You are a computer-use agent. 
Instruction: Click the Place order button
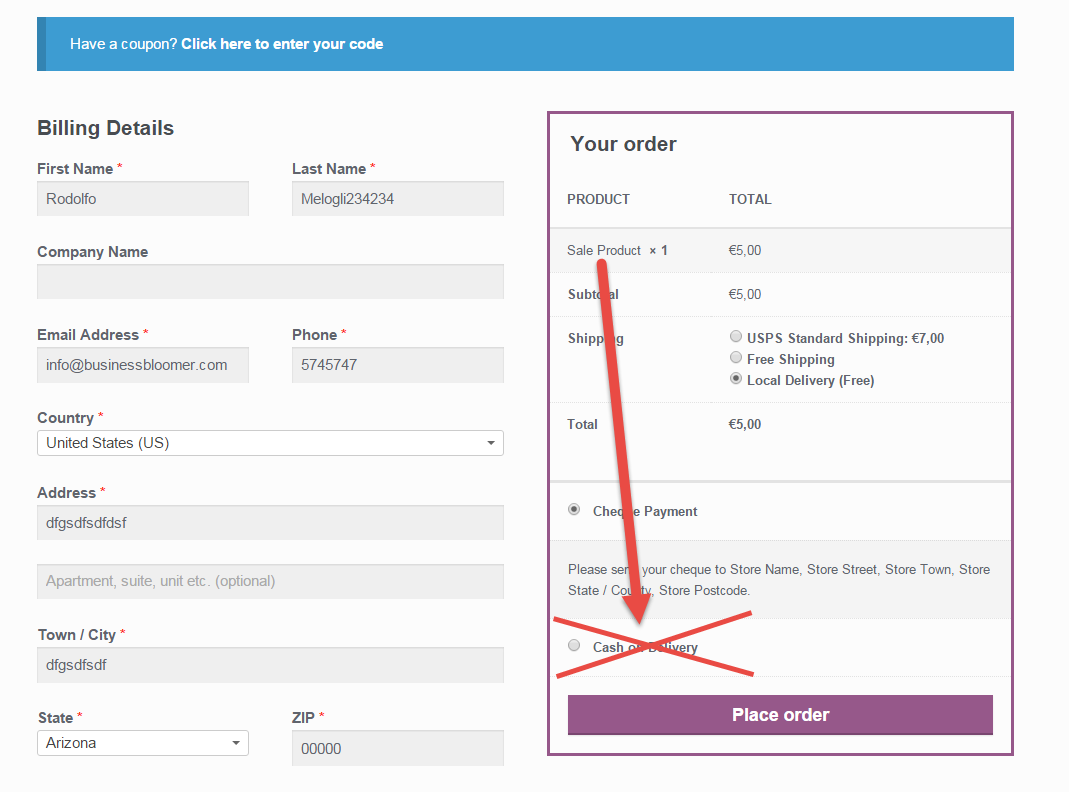tap(780, 714)
